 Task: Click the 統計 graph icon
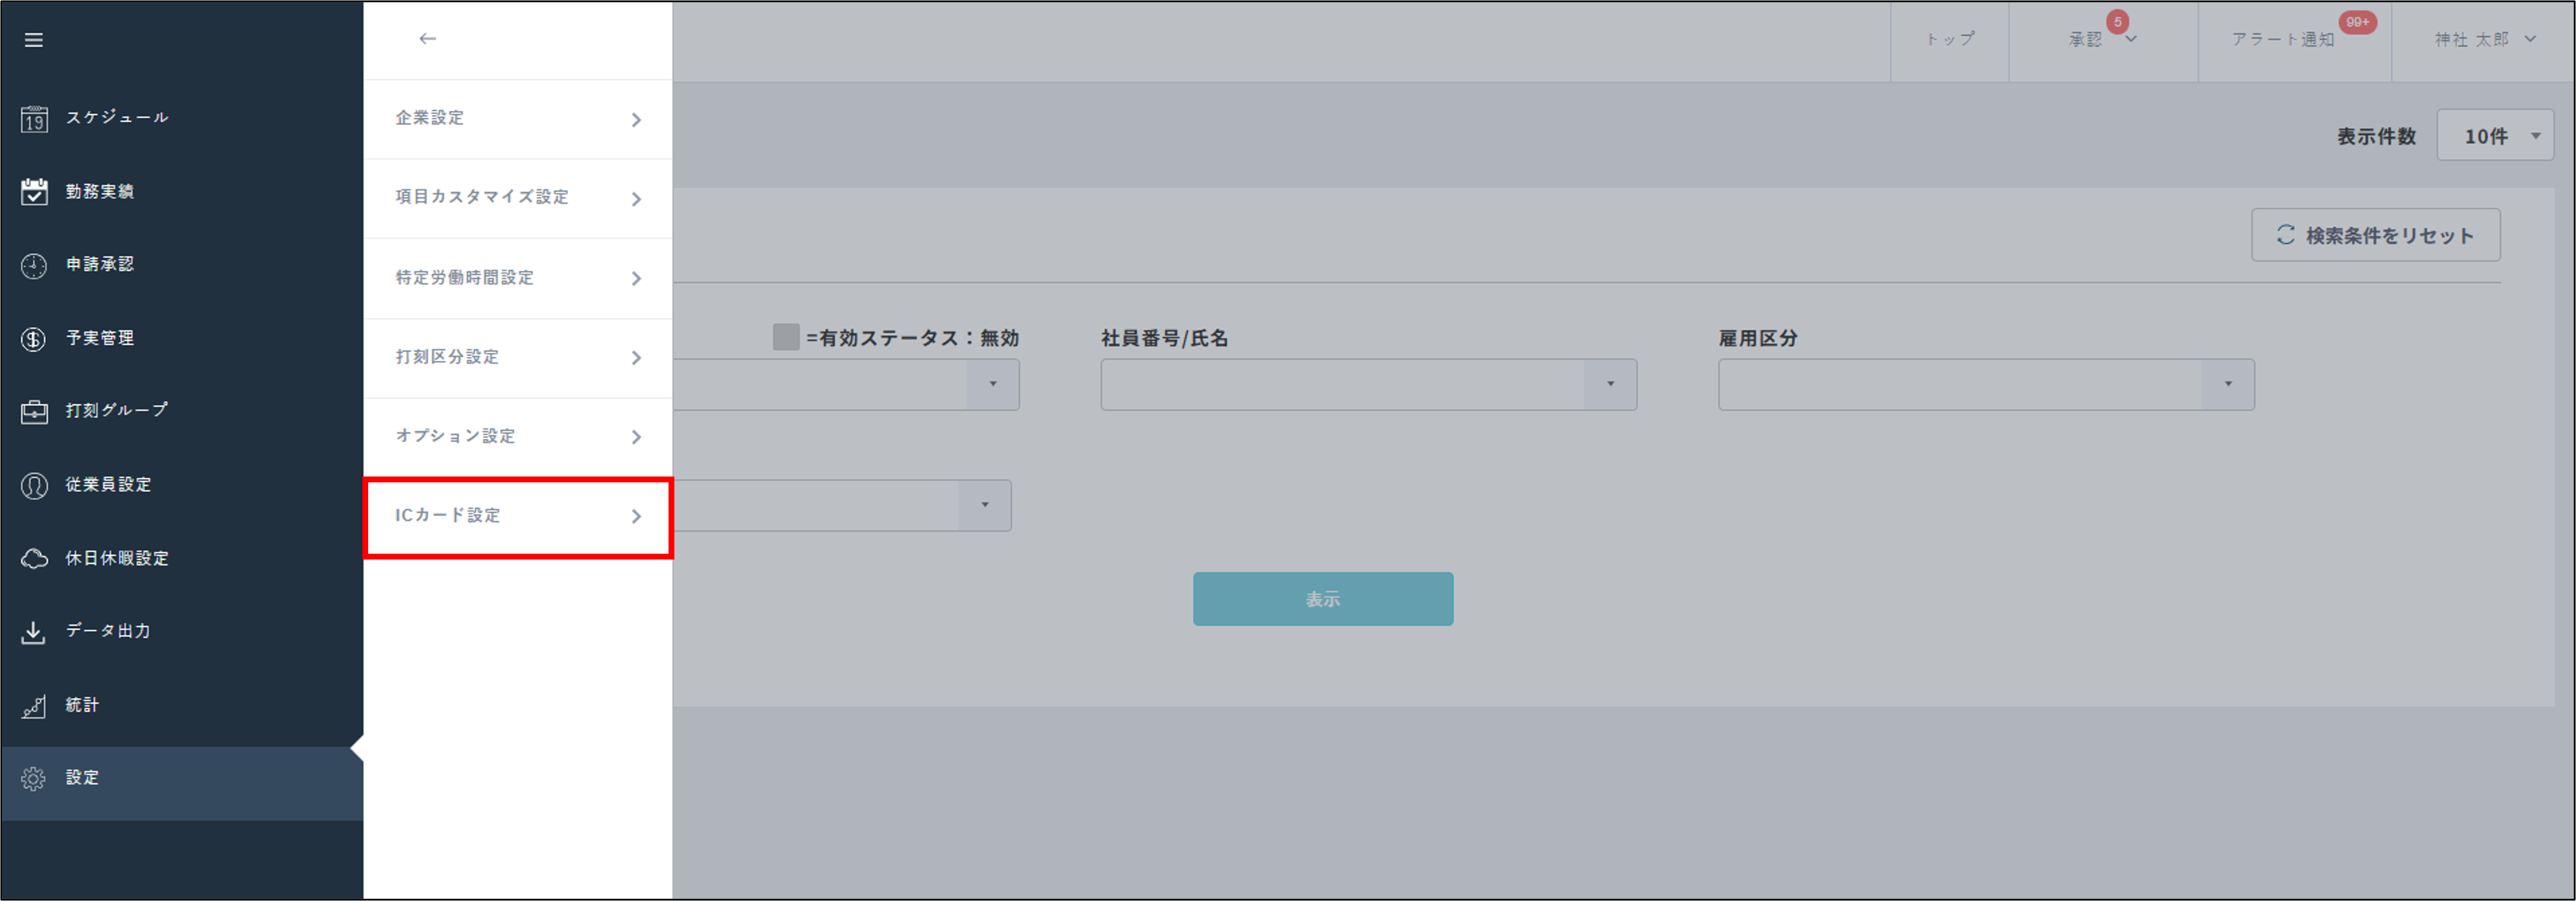point(33,704)
